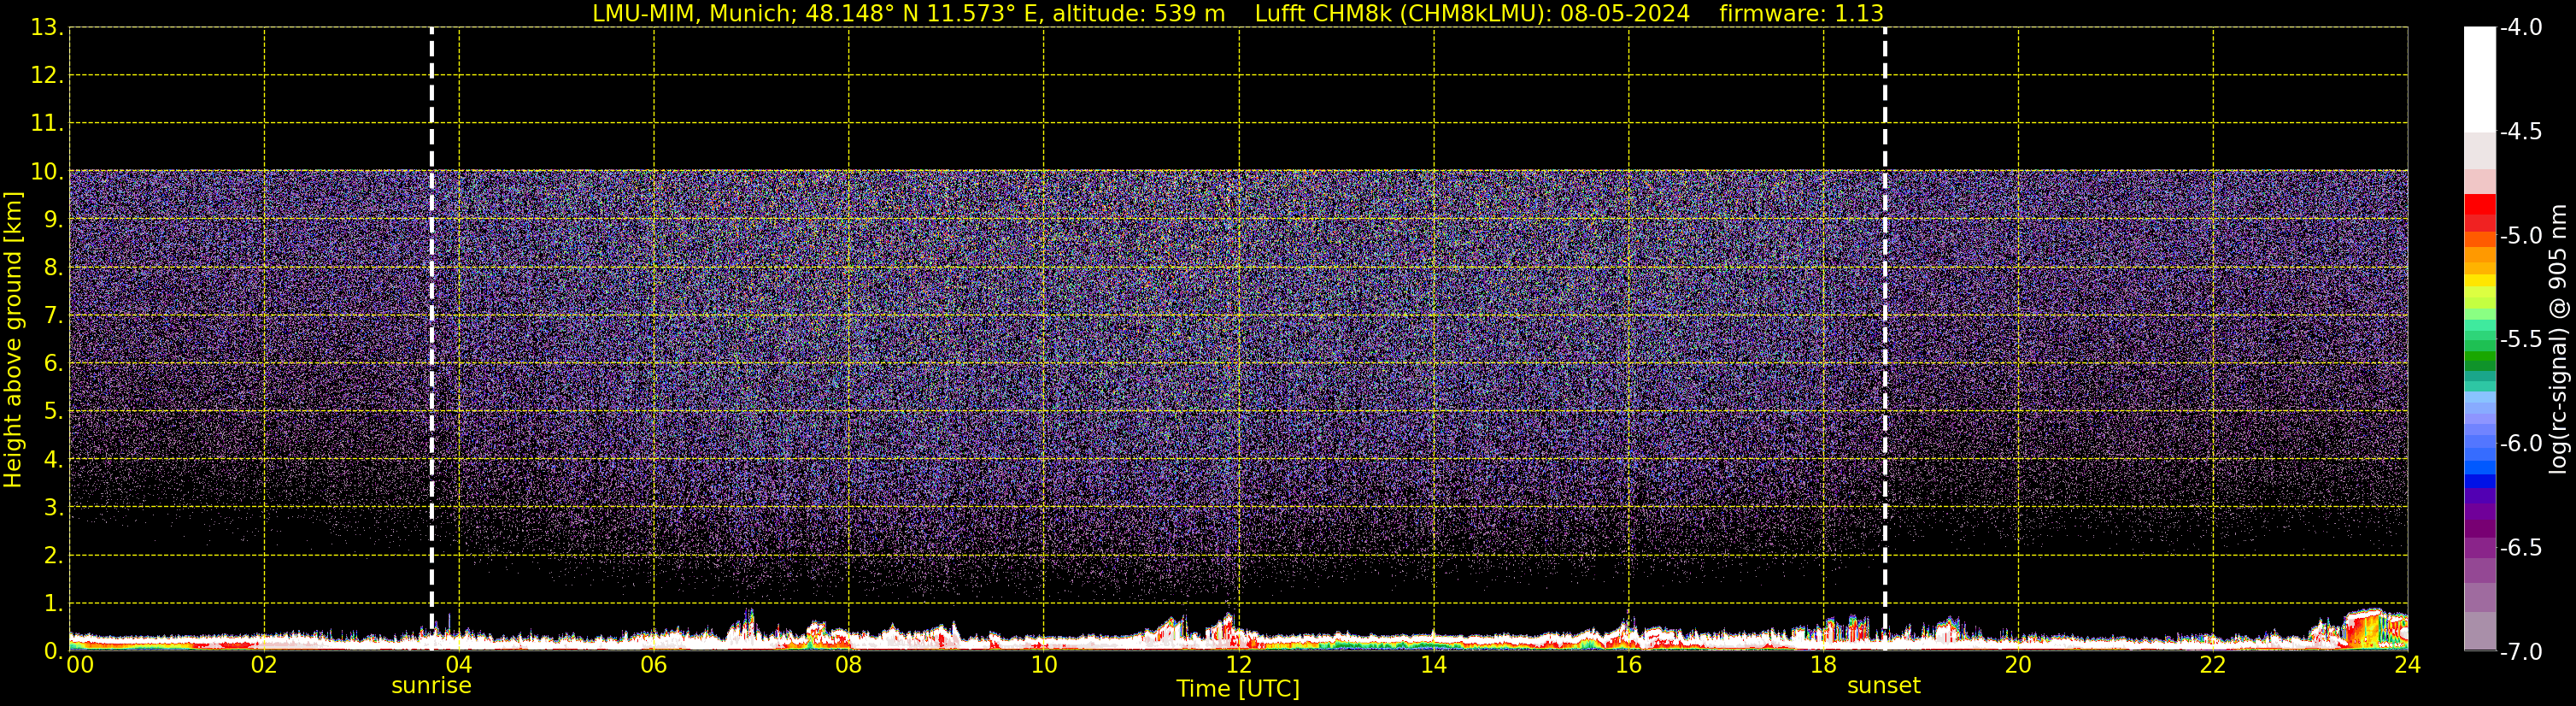Click the '-4.0' colorbar tick label
Image resolution: width=2576 pixels, height=706 pixels.
coord(2520,28)
